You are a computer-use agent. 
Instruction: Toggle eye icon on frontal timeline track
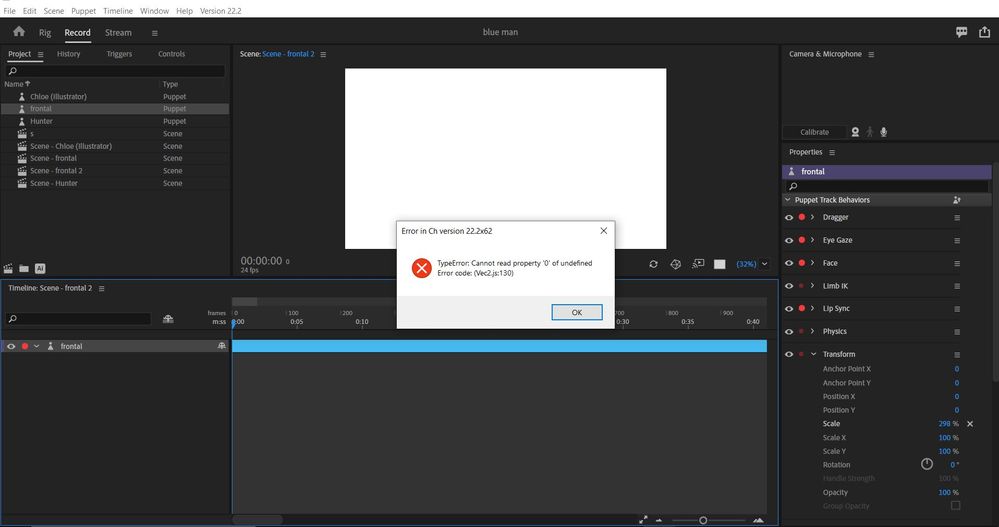click(x=11, y=347)
